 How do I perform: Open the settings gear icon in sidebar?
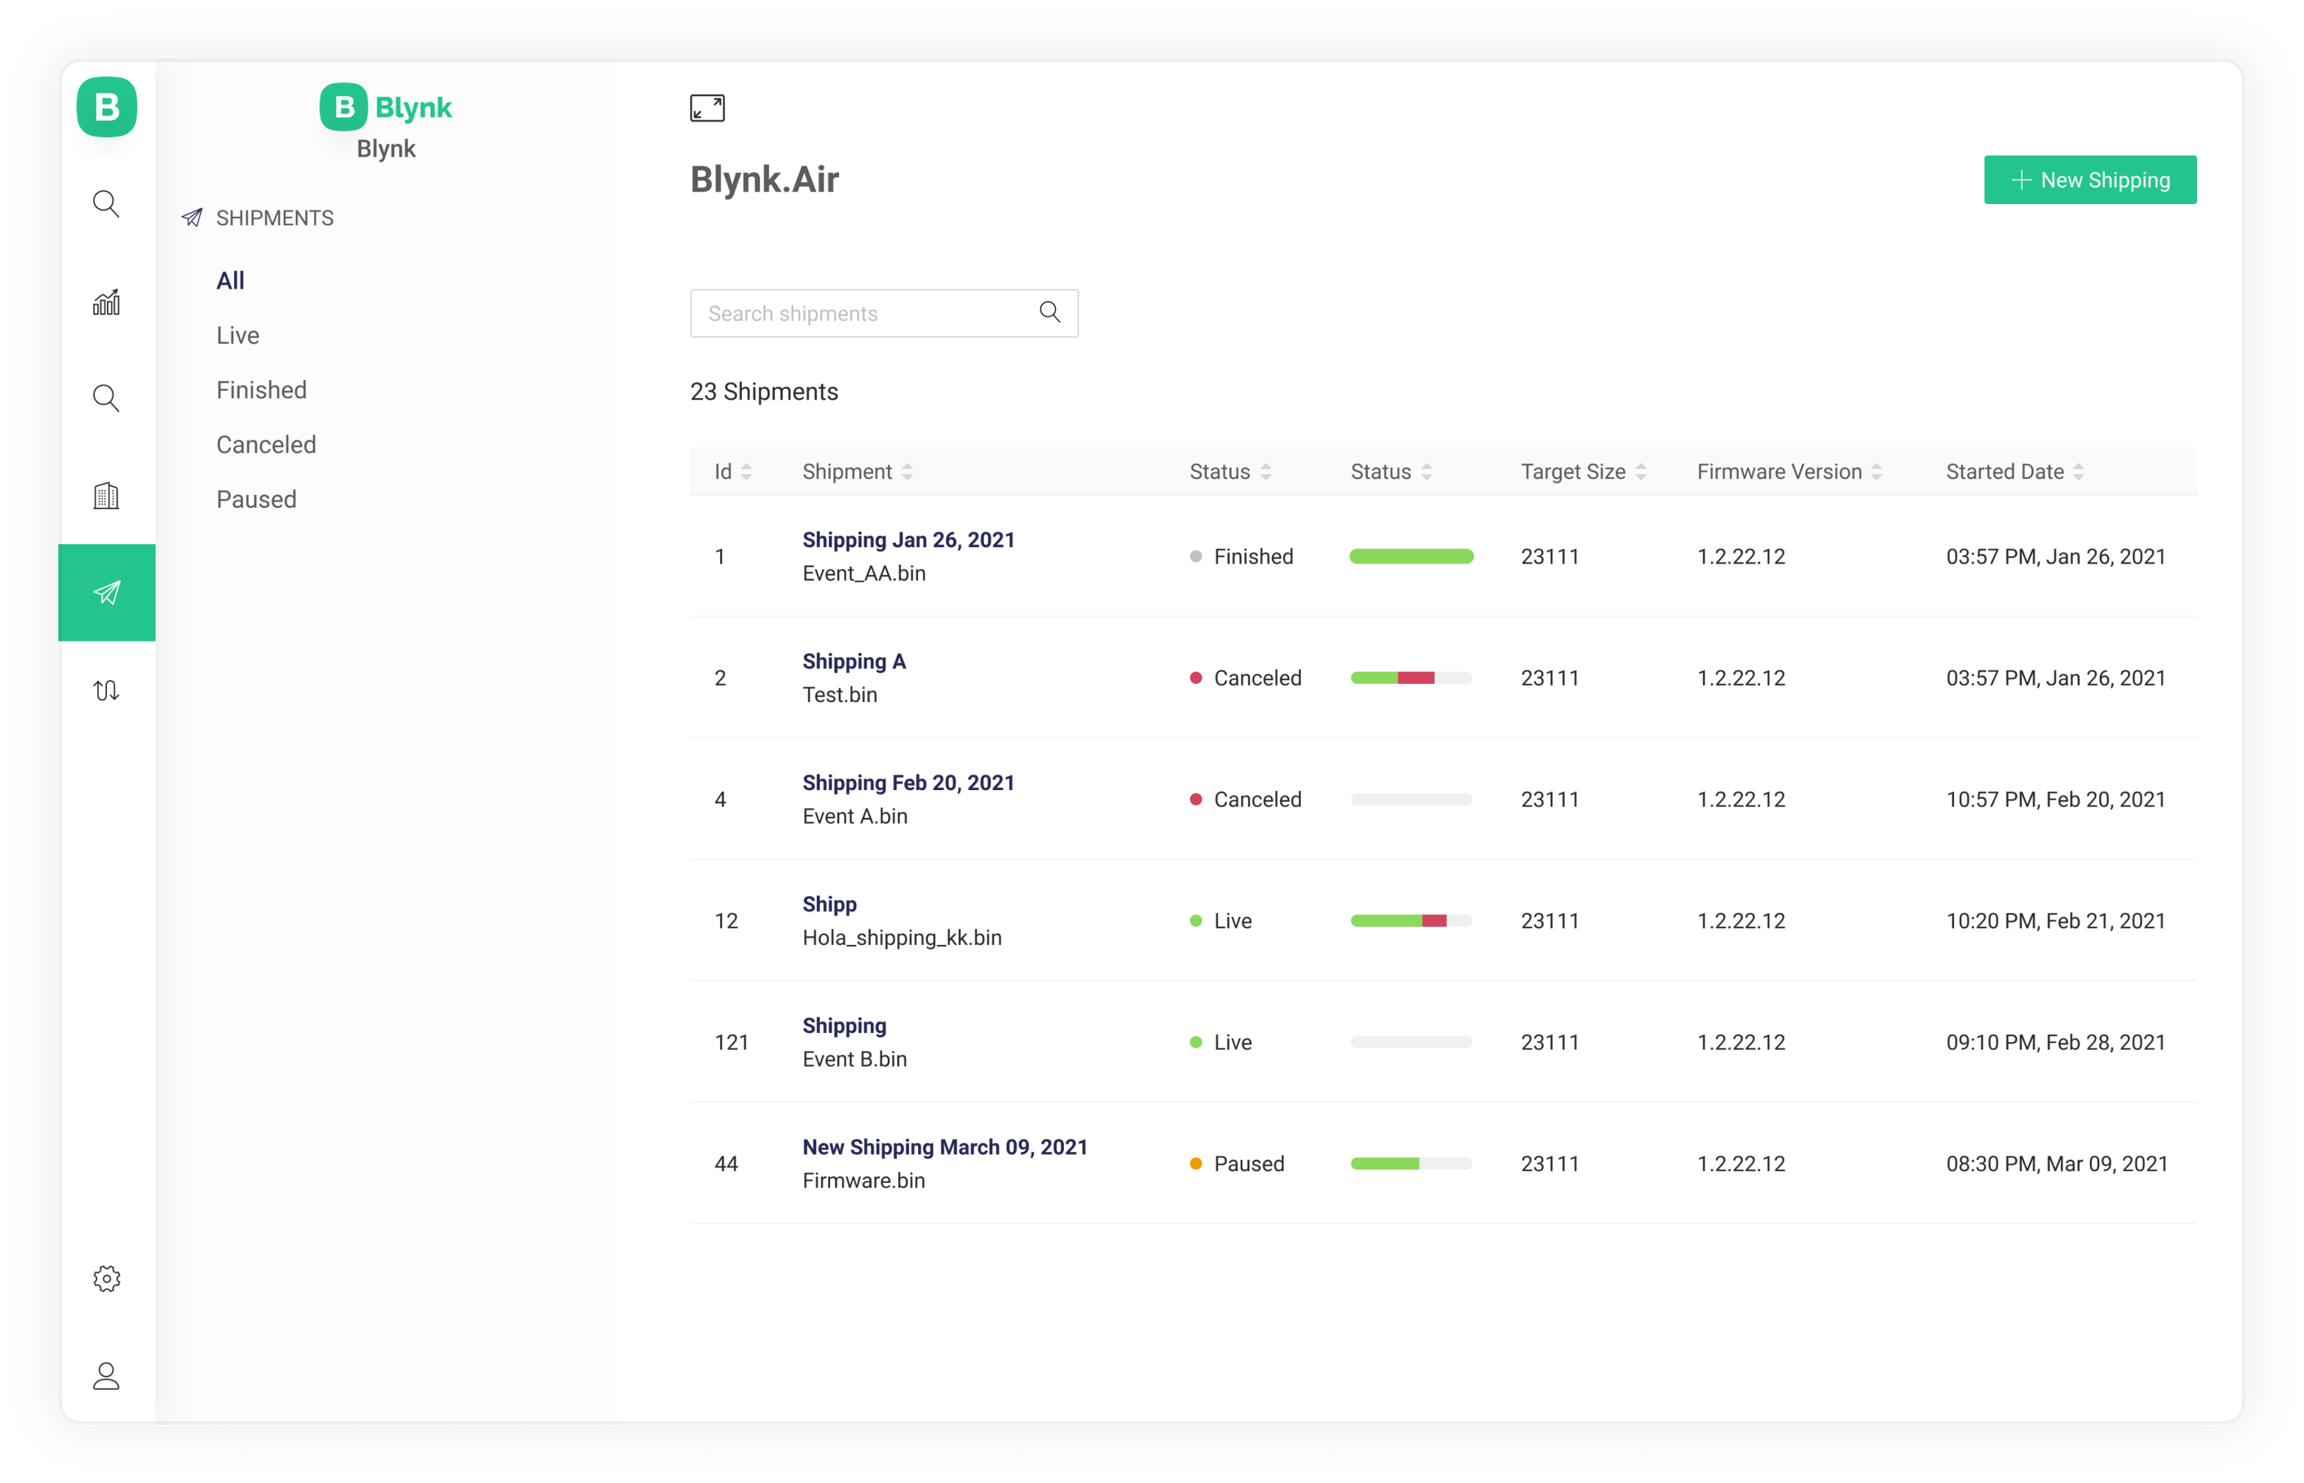click(106, 1278)
